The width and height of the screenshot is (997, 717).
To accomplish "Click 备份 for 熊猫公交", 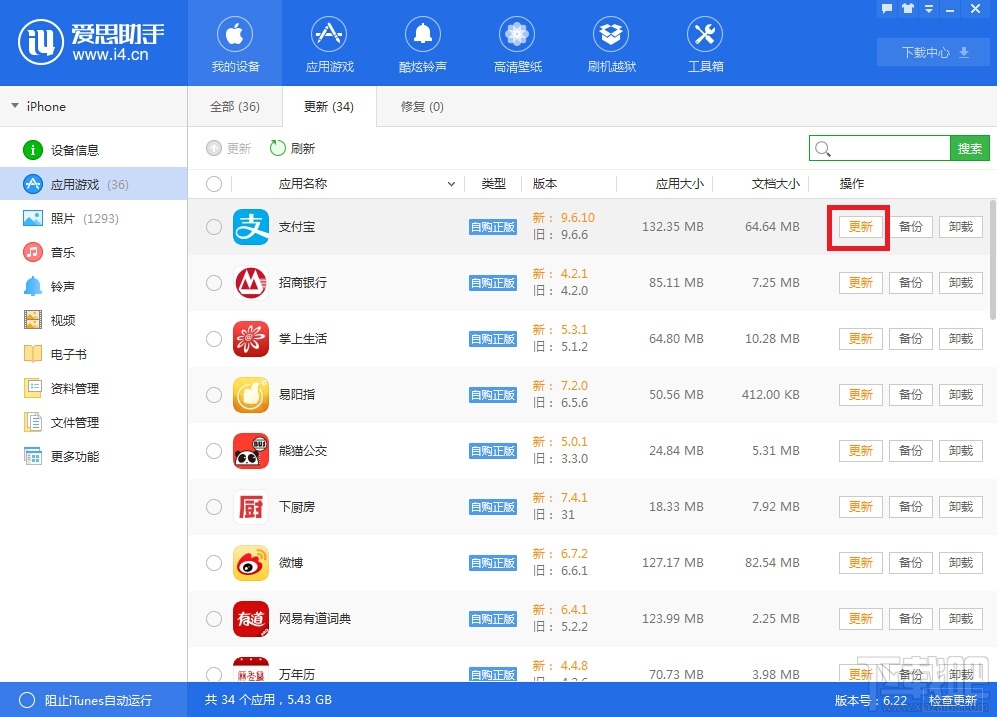I will (x=911, y=451).
